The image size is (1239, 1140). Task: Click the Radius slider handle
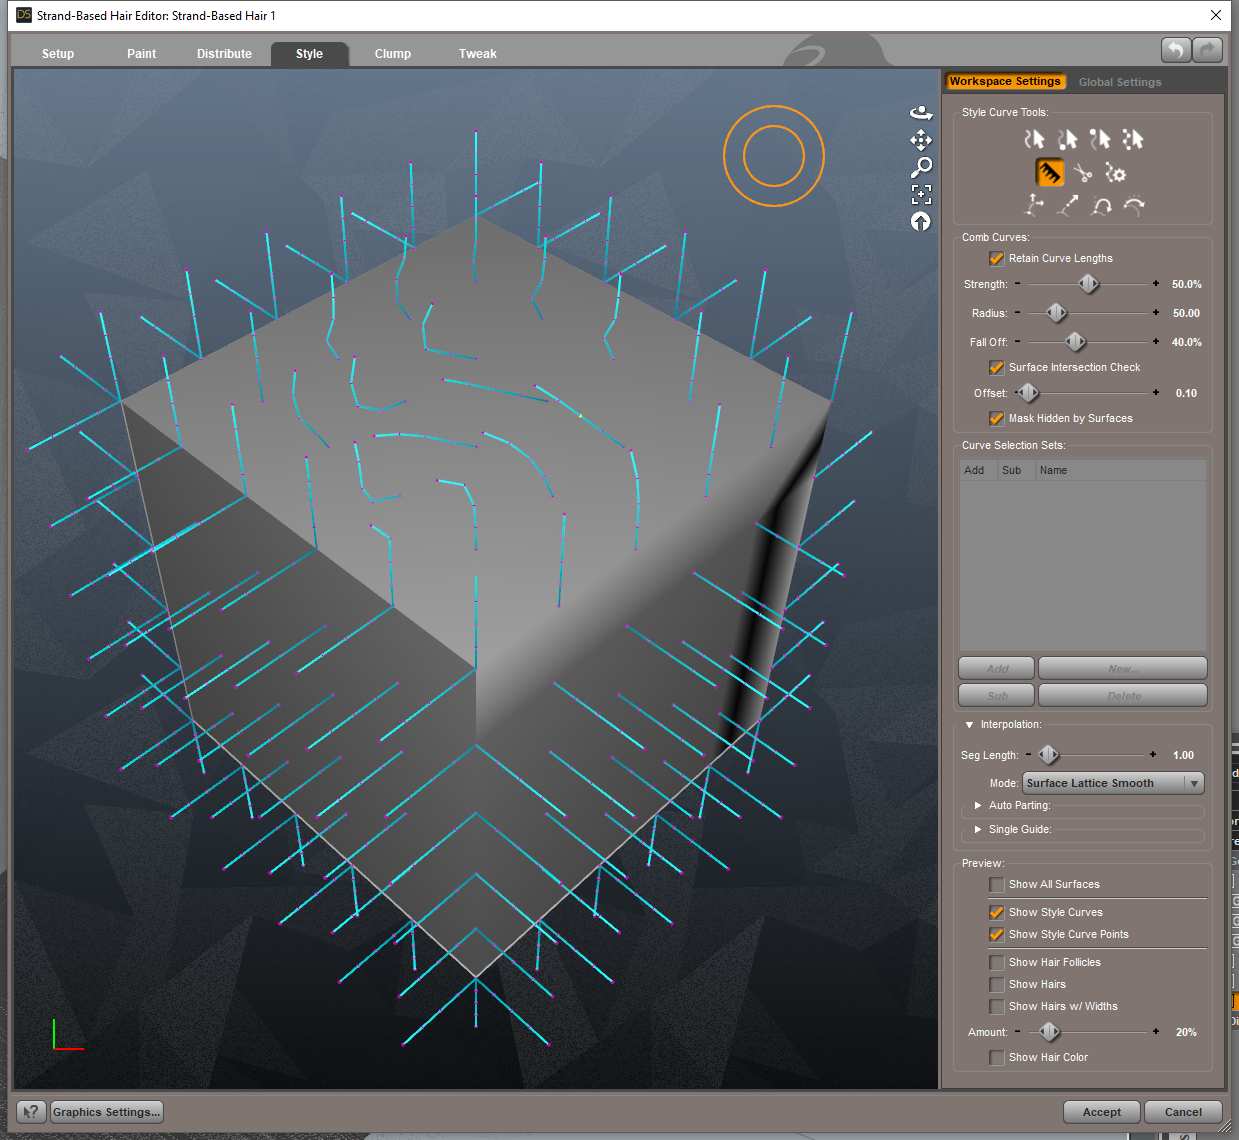click(x=1056, y=313)
